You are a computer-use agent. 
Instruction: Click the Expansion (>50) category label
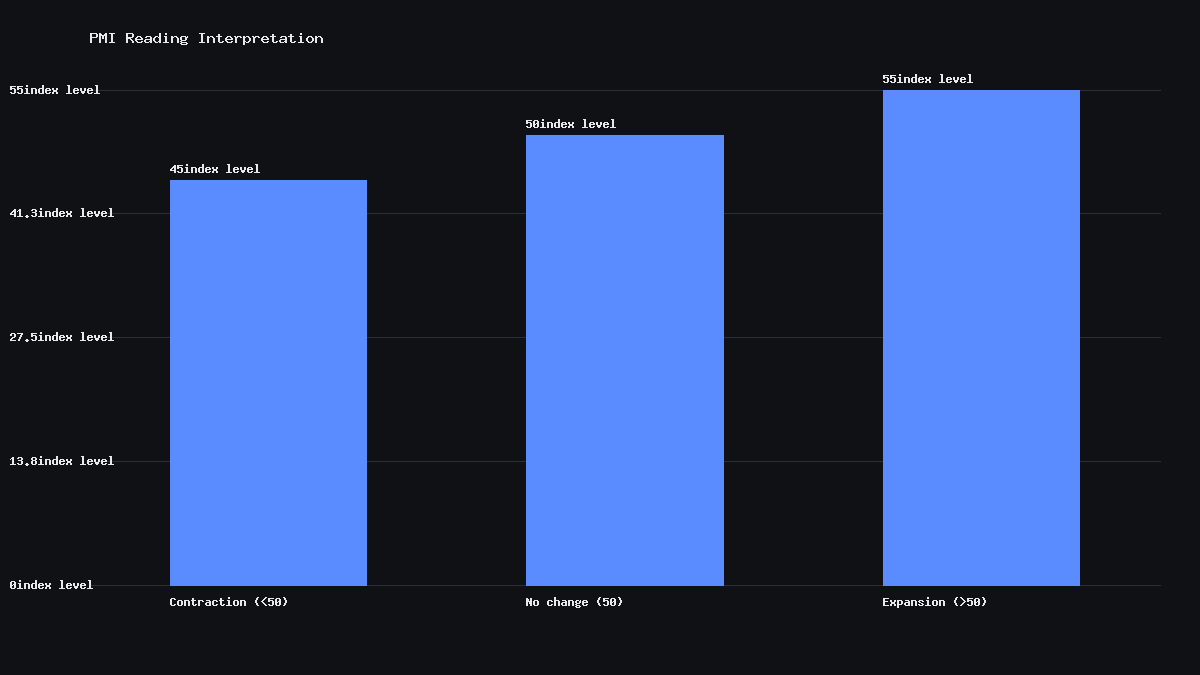coord(935,602)
